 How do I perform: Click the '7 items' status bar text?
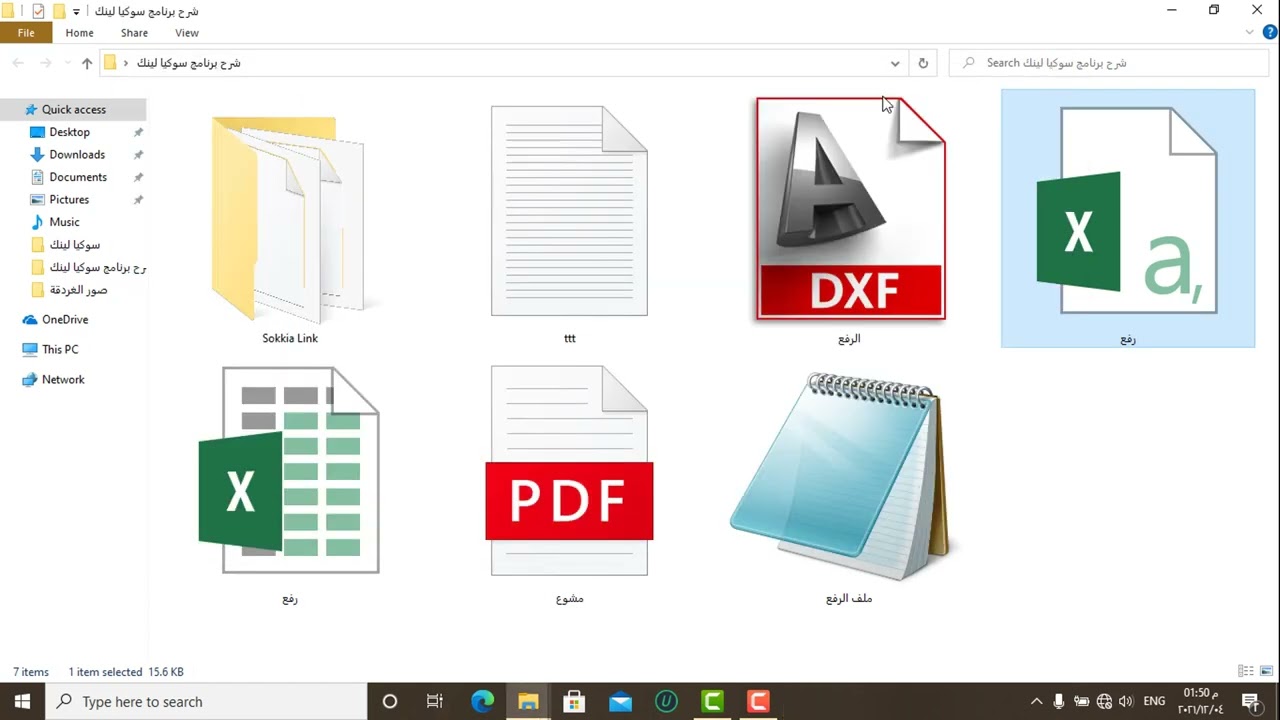click(x=31, y=672)
